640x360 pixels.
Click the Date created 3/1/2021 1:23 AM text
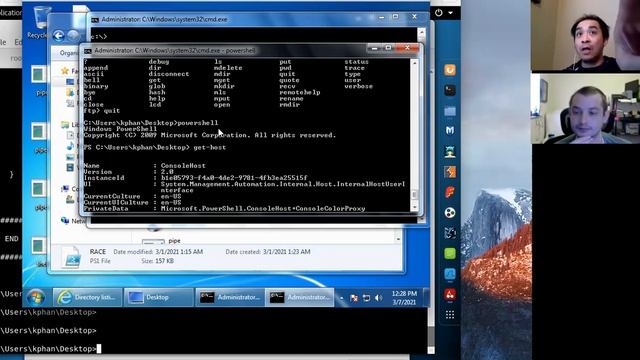[x=268, y=252]
